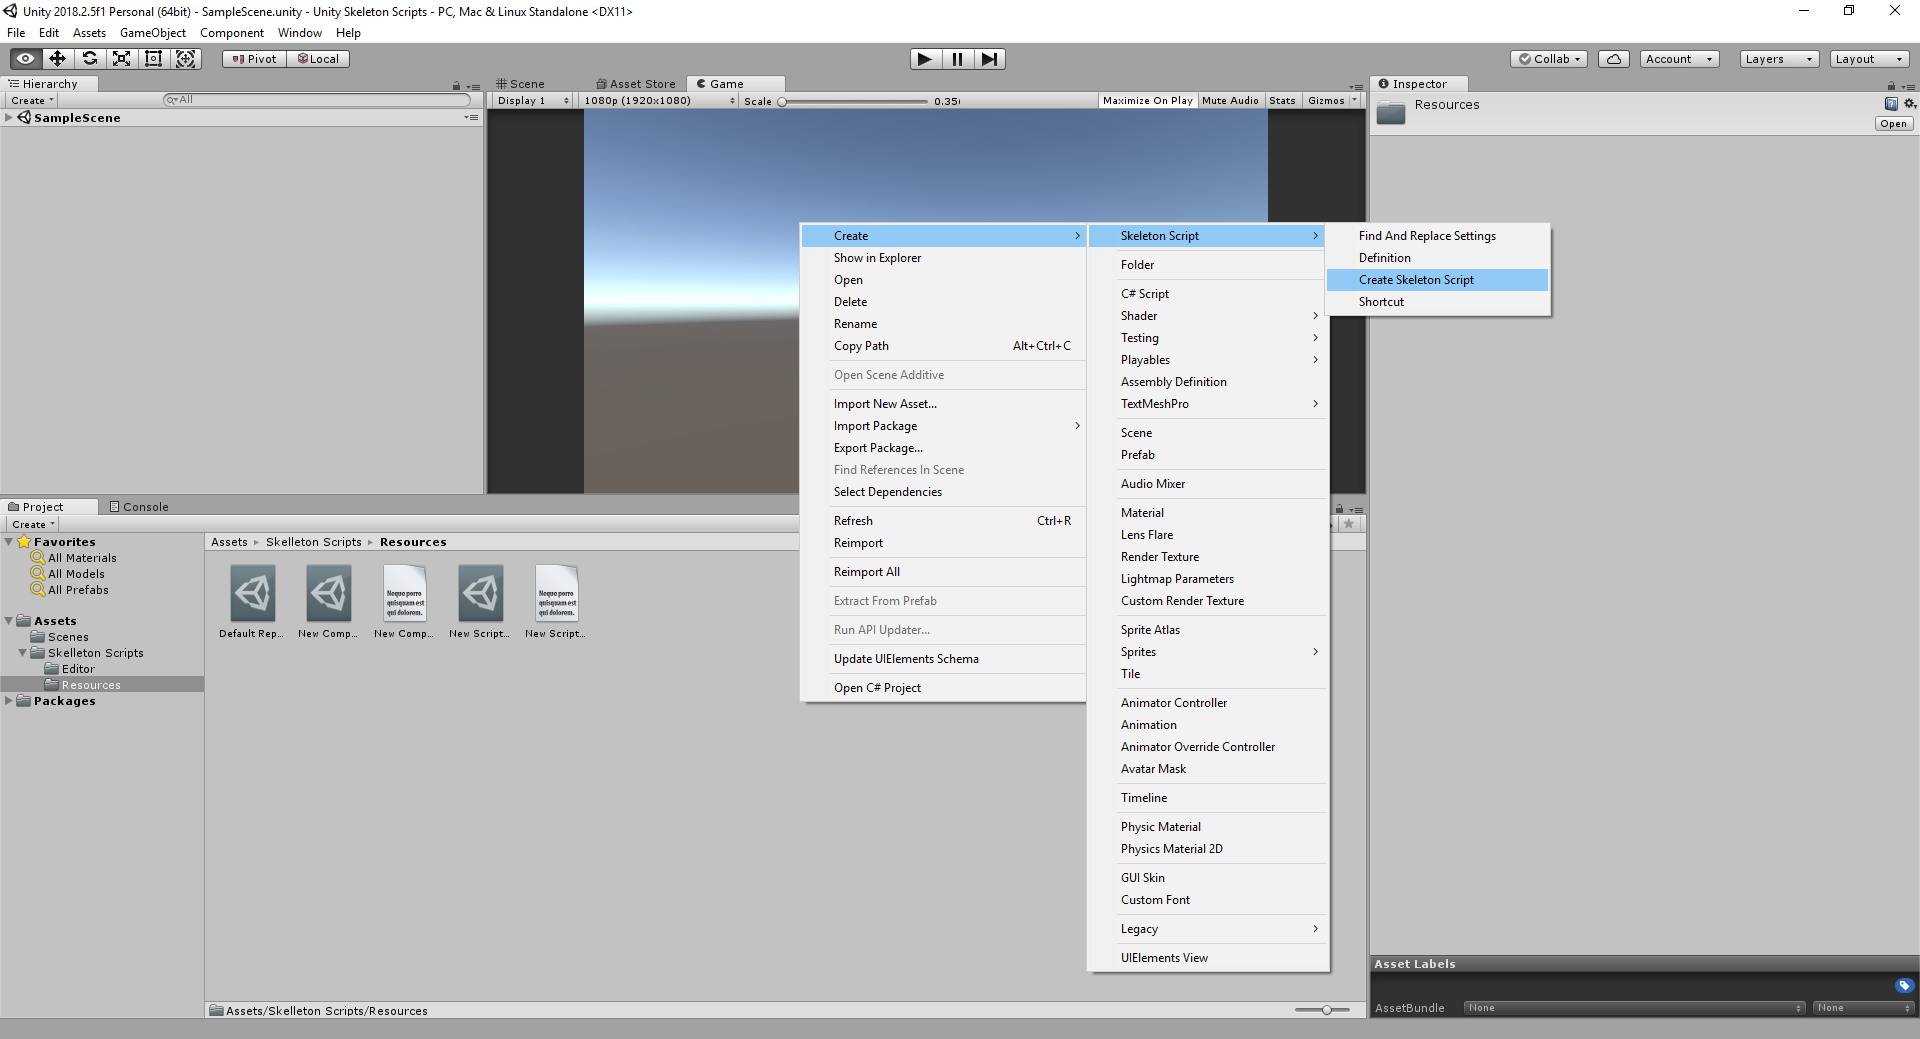Switch to the Console tab

[x=138, y=507]
